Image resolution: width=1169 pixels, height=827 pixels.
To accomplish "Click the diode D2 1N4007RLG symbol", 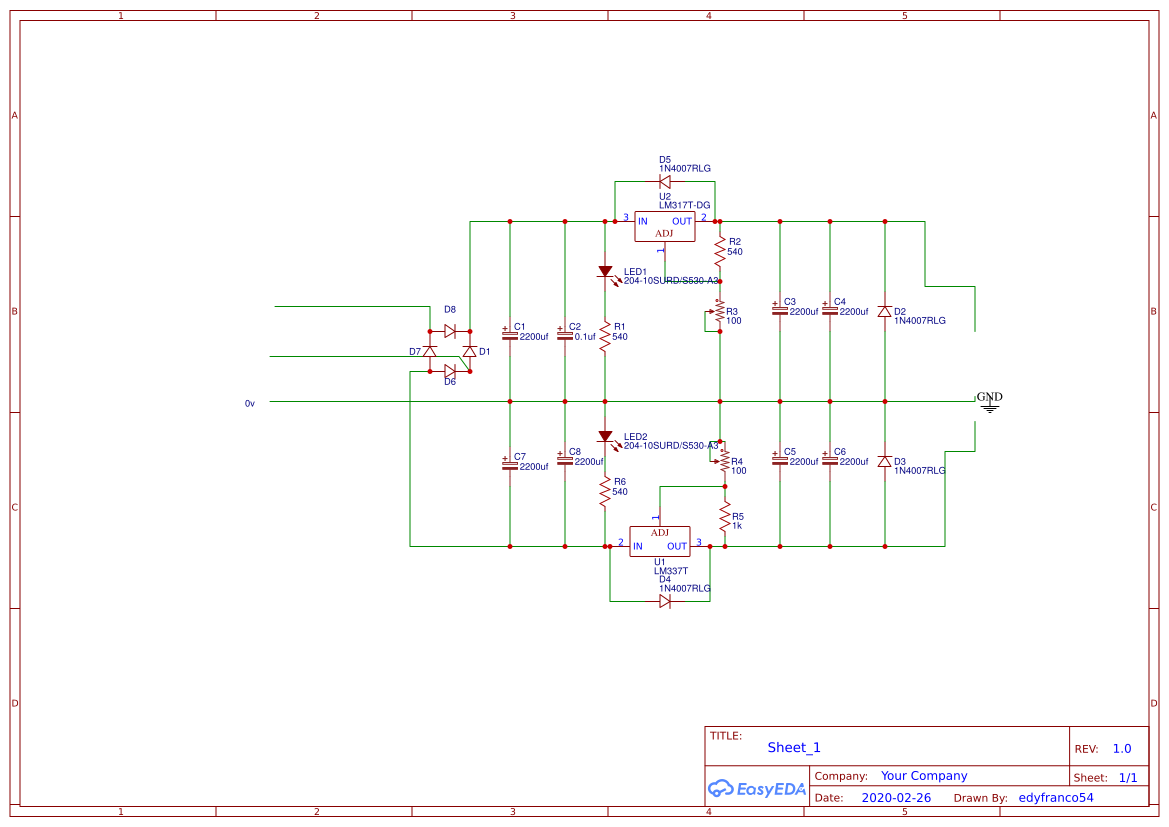I will 884,313.
